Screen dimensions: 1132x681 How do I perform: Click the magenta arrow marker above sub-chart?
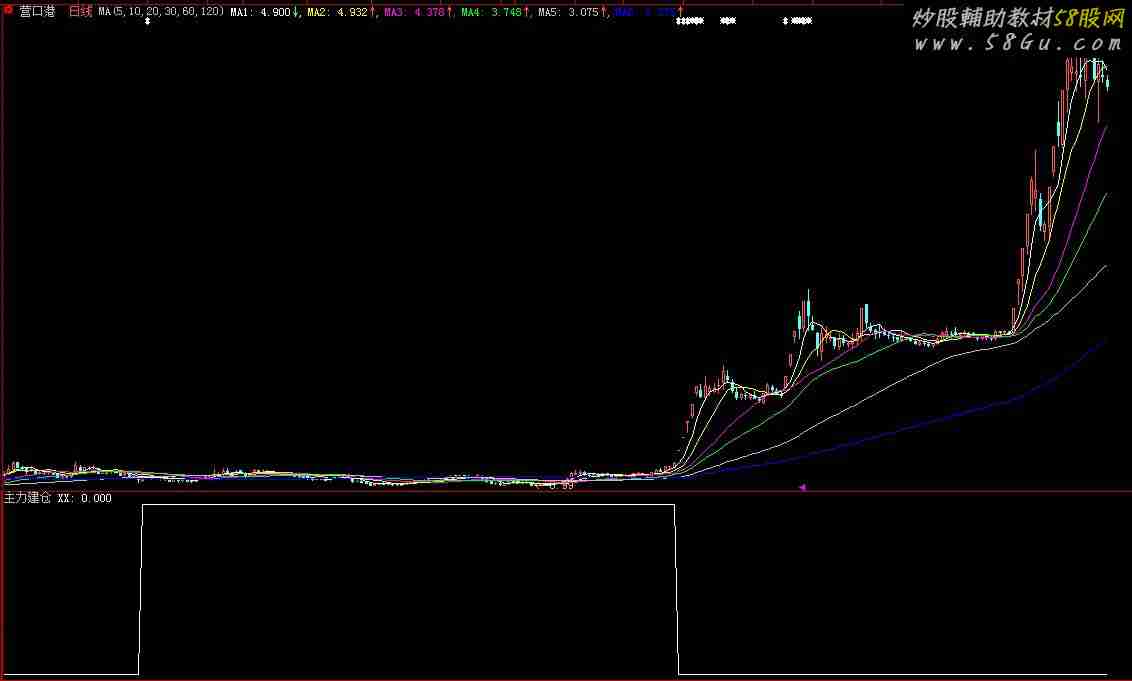pyautogui.click(x=802, y=487)
